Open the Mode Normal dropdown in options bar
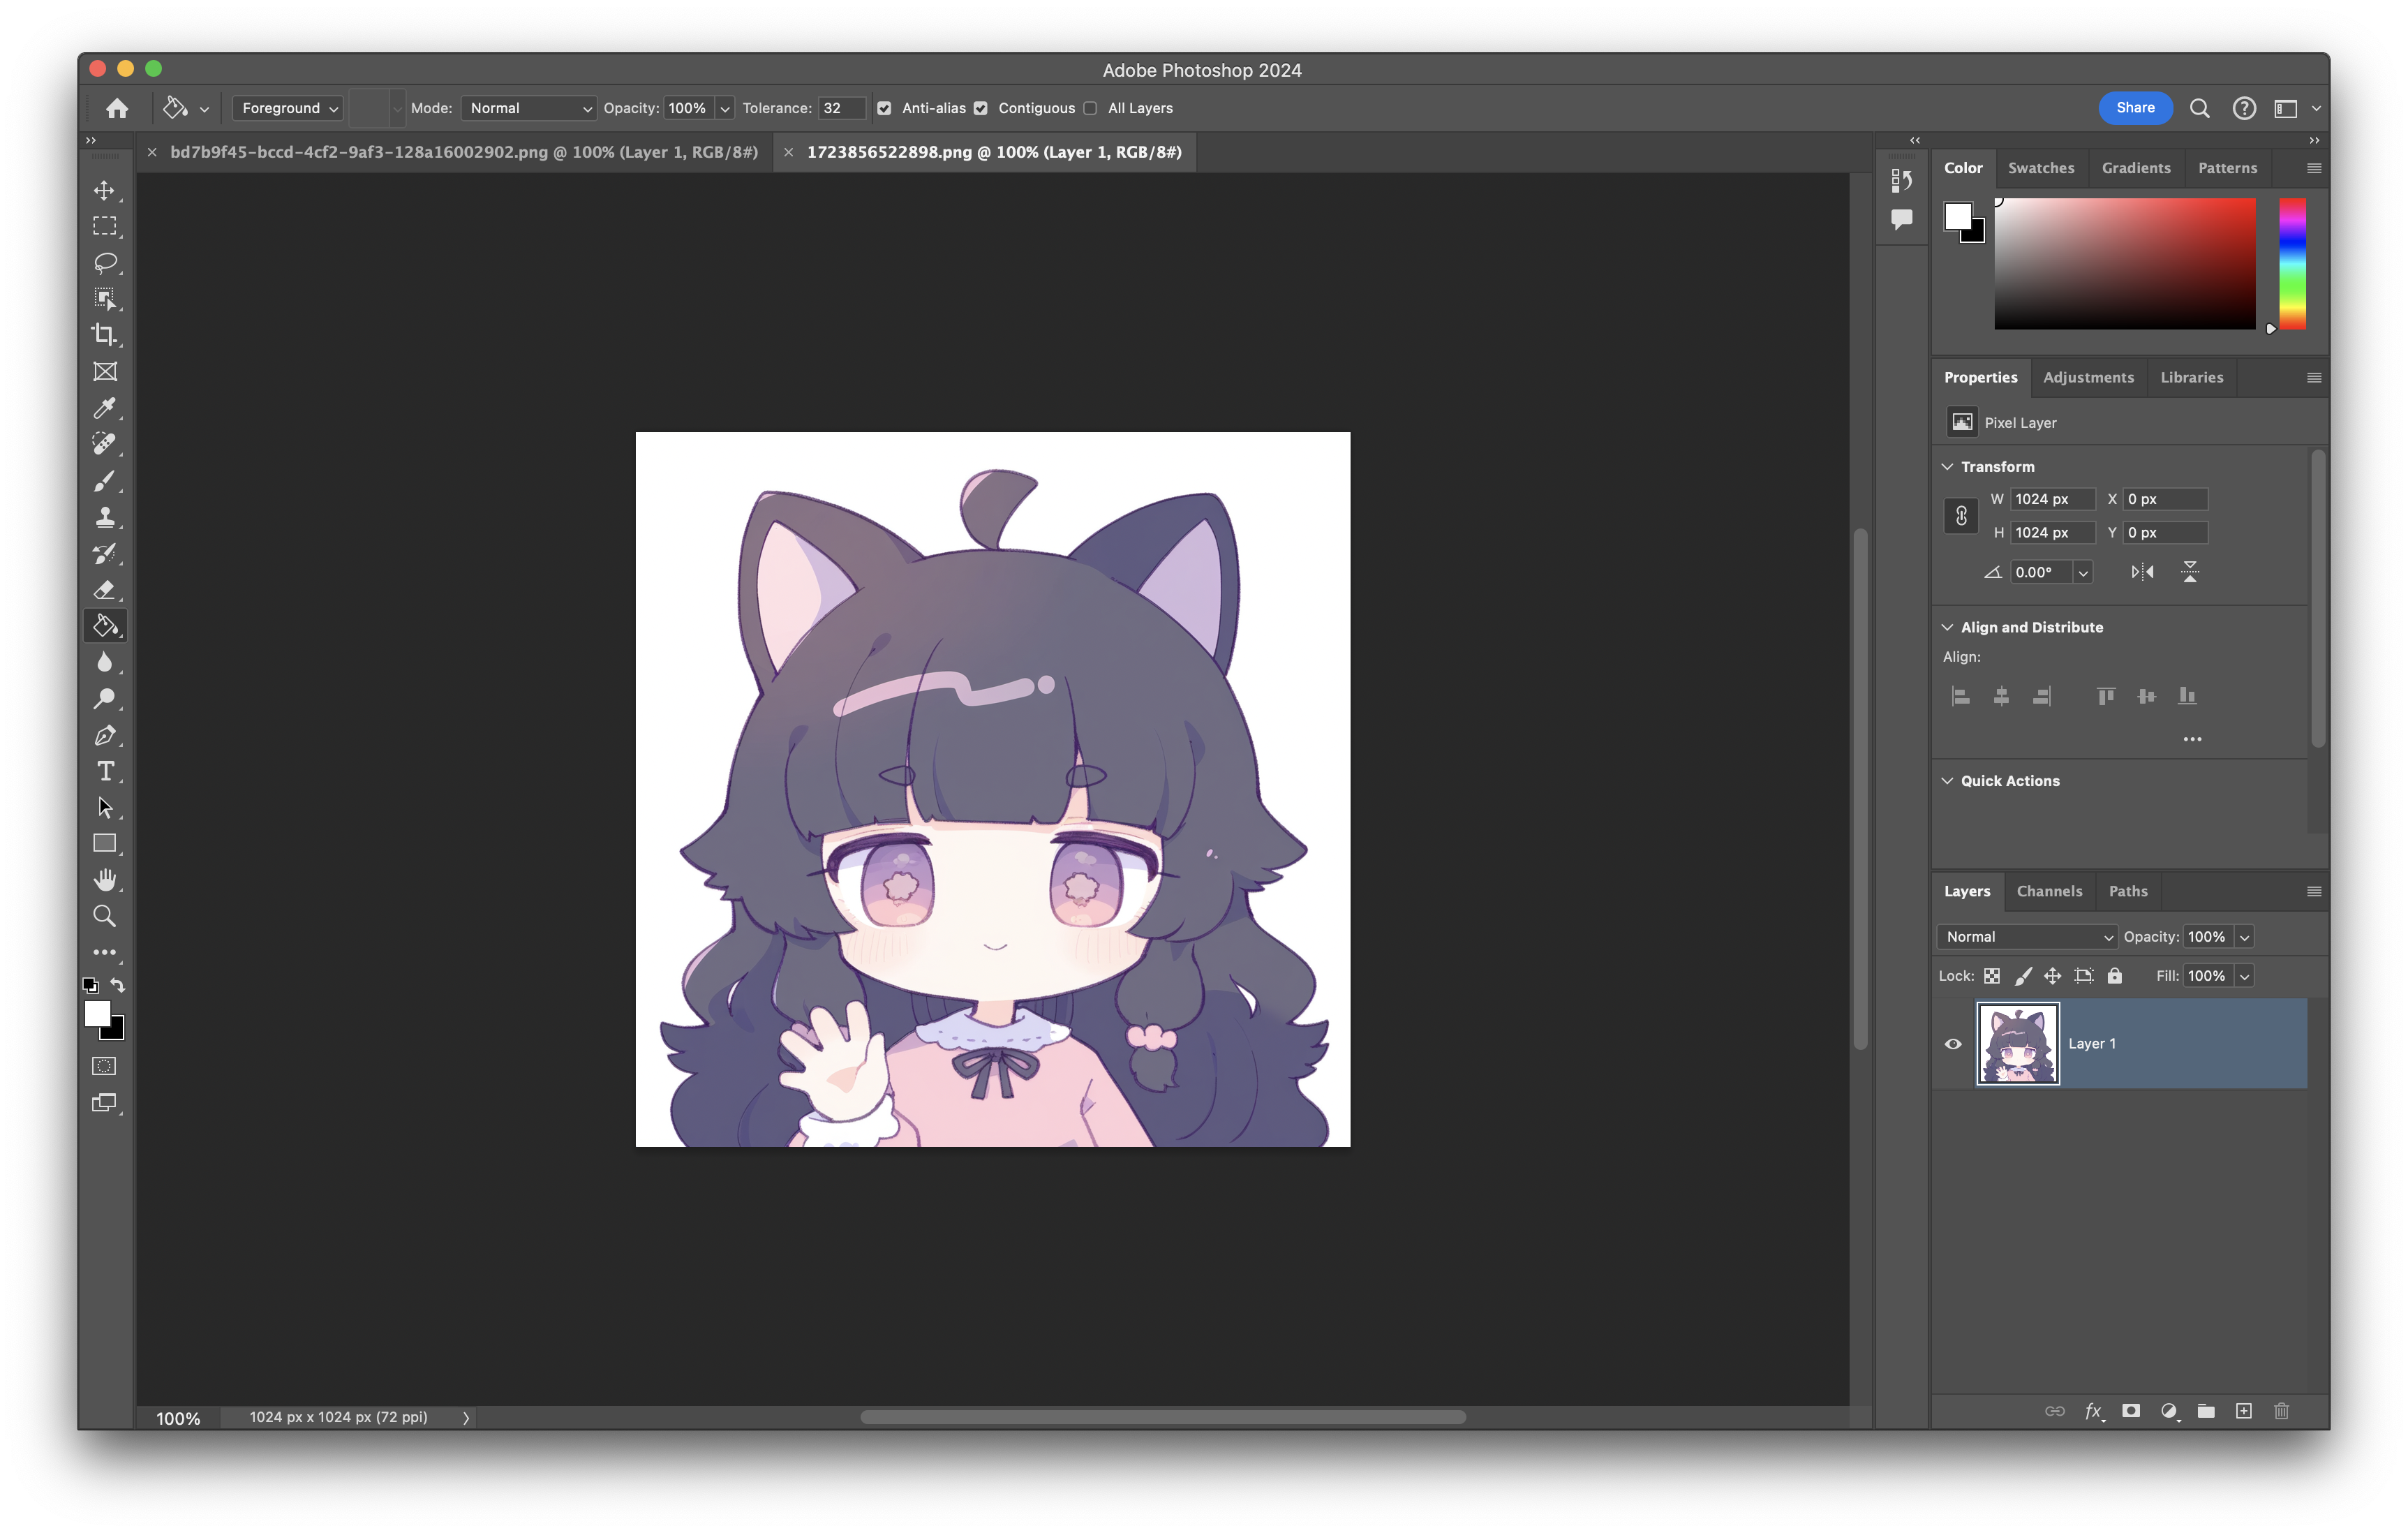 pos(528,108)
